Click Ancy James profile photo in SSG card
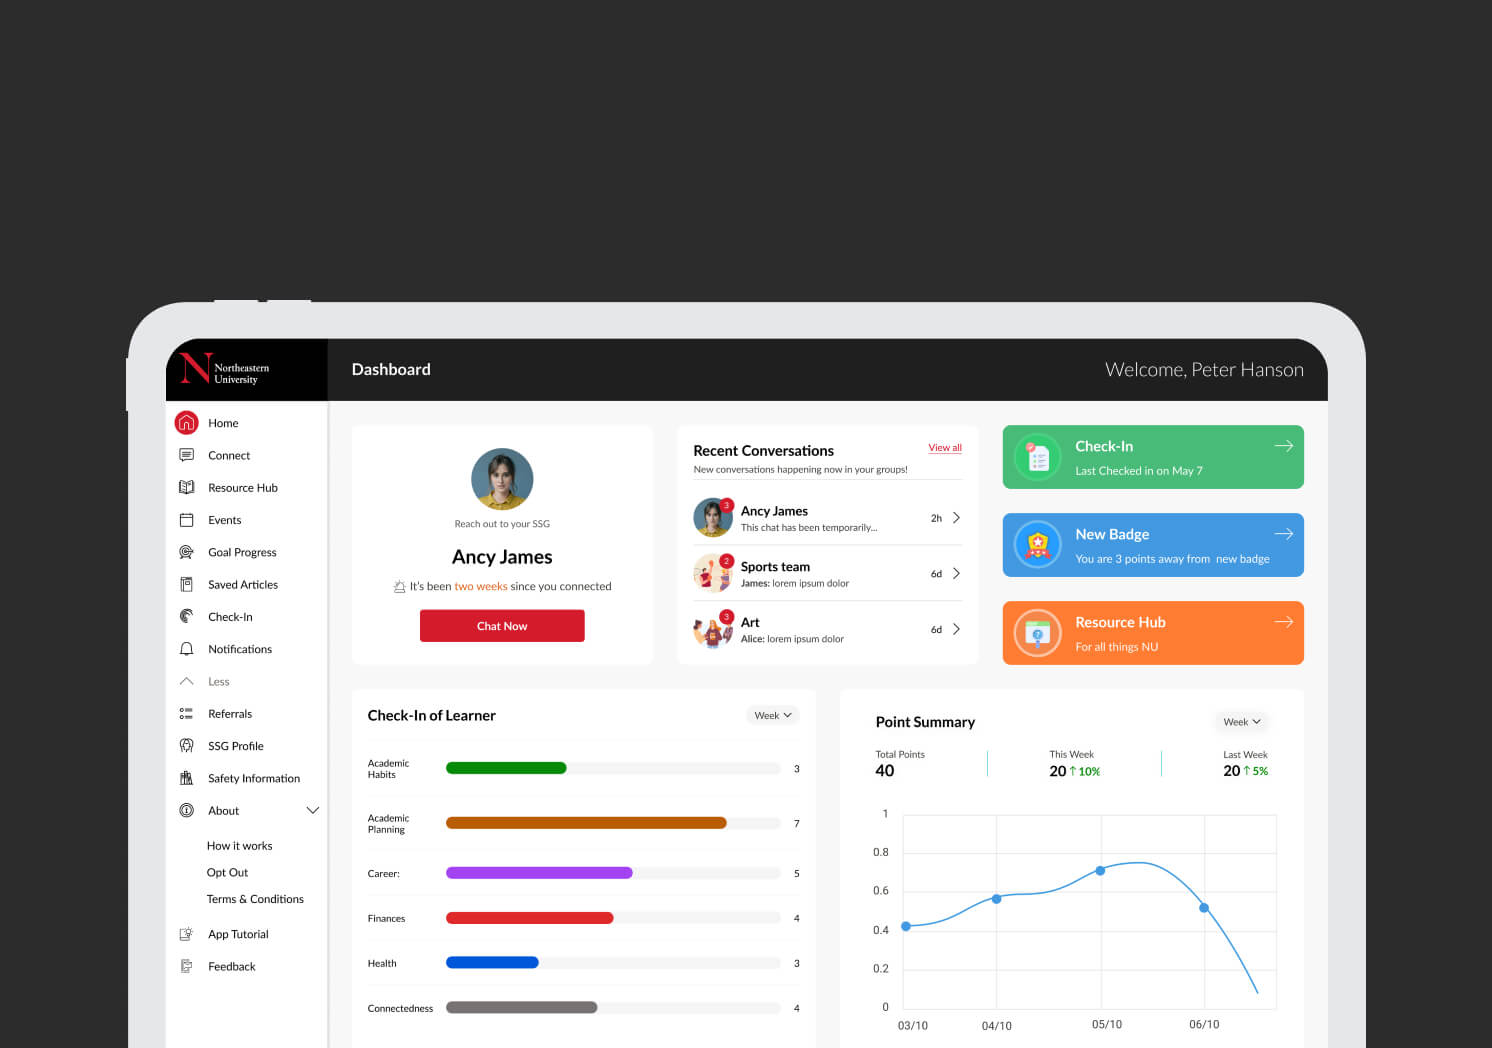Image resolution: width=1492 pixels, height=1048 pixels. 502,479
